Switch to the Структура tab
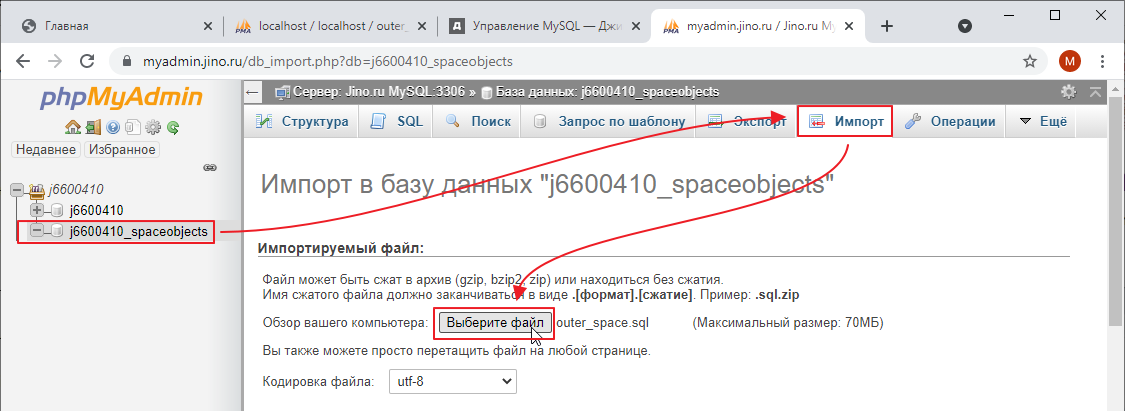 click(x=302, y=122)
